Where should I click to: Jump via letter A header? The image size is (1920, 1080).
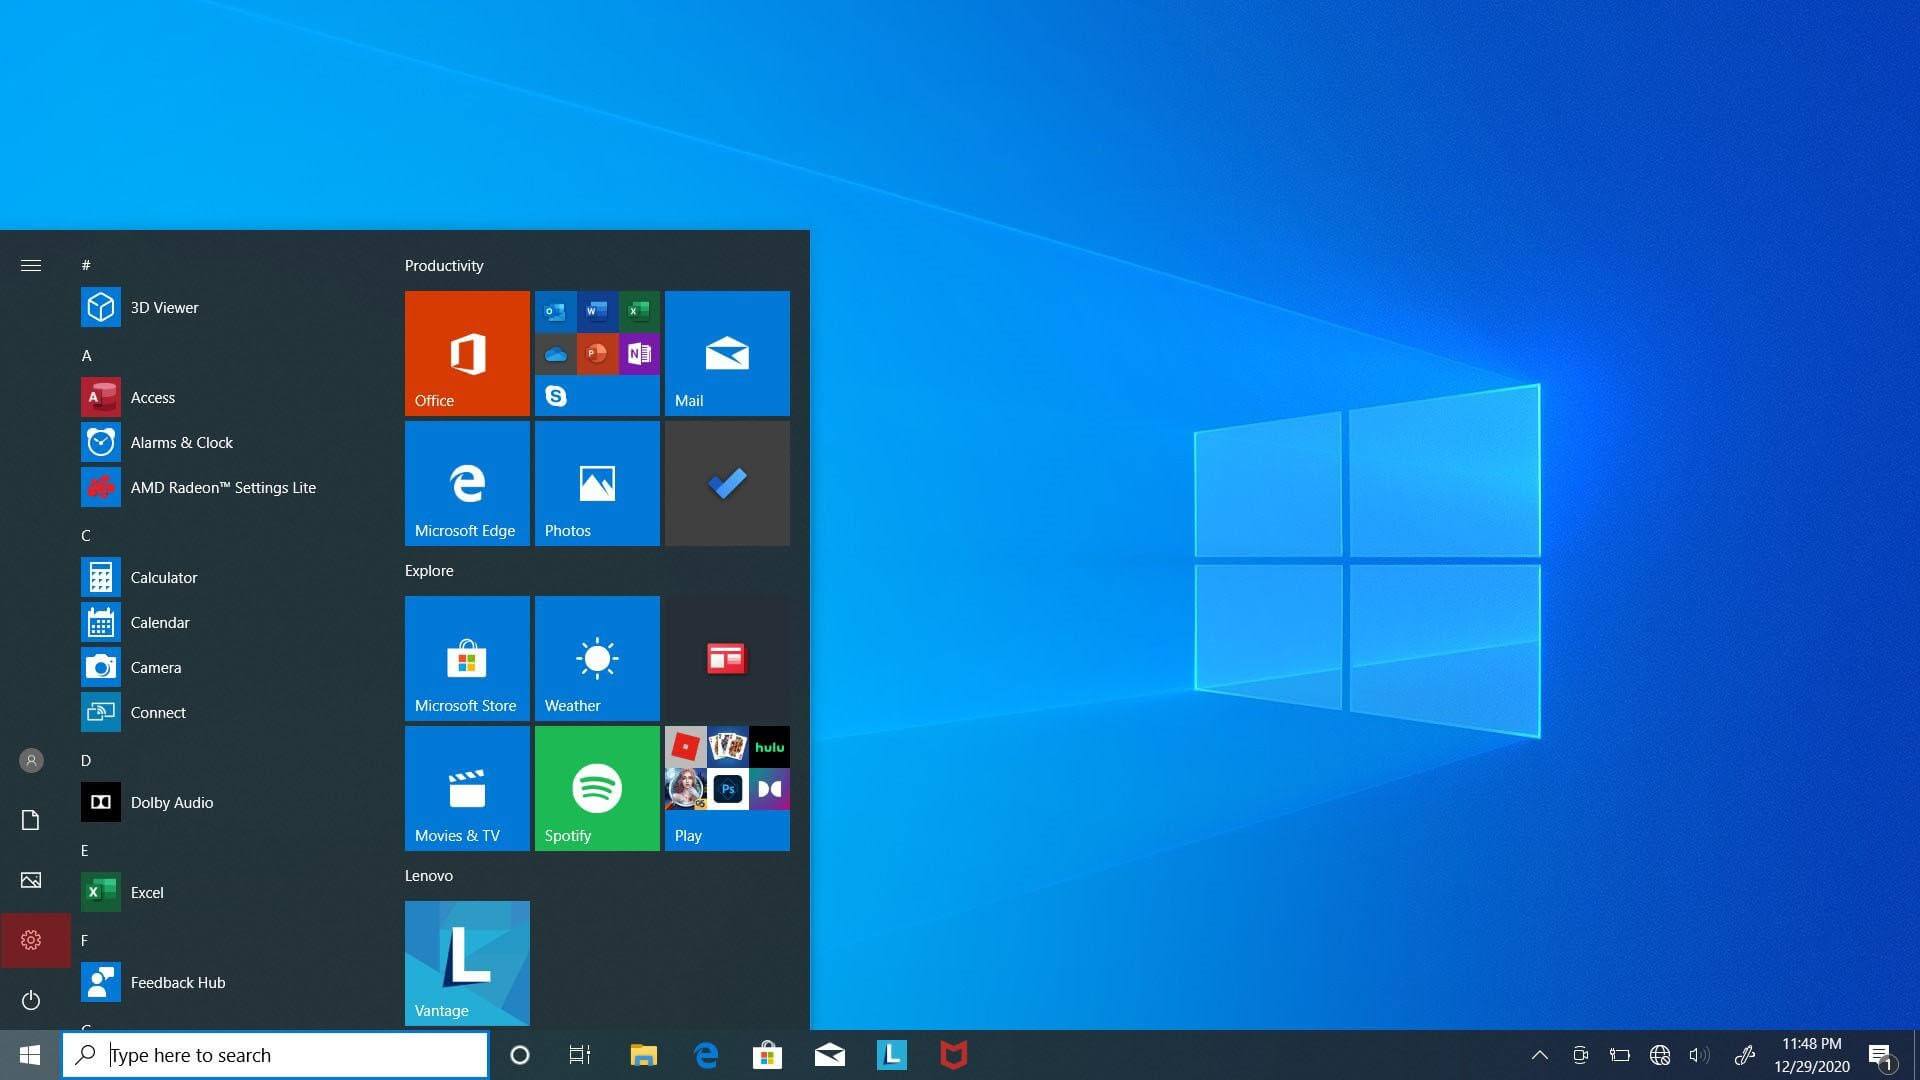pos(86,355)
